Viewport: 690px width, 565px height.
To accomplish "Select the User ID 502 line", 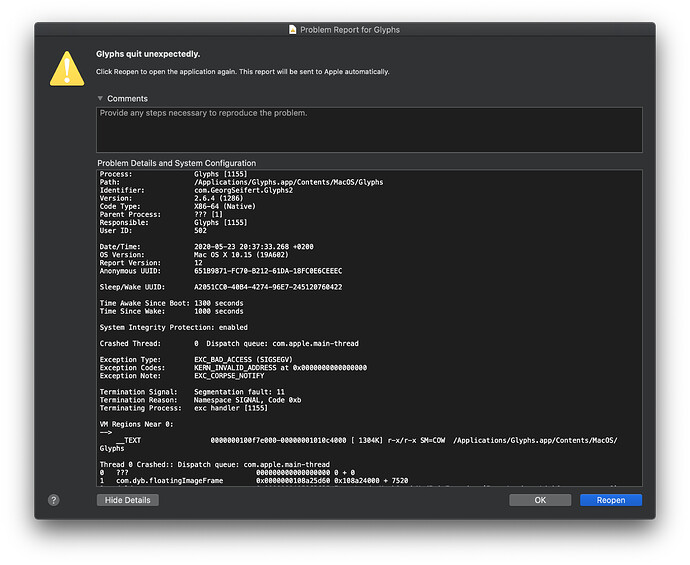I will 153,231.
